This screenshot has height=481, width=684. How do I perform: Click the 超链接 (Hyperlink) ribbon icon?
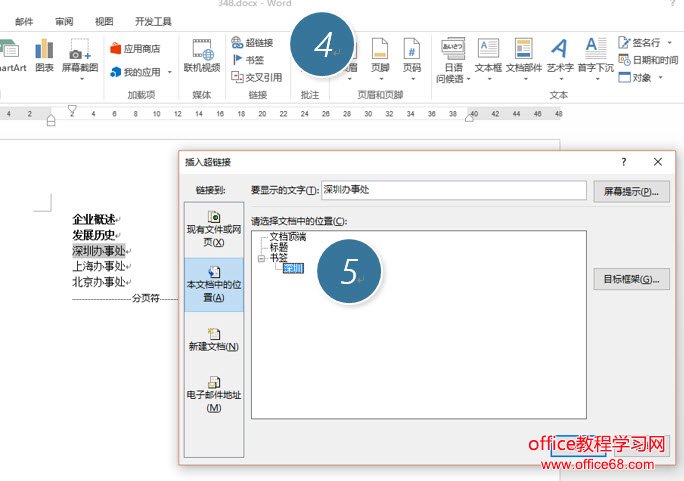252,43
